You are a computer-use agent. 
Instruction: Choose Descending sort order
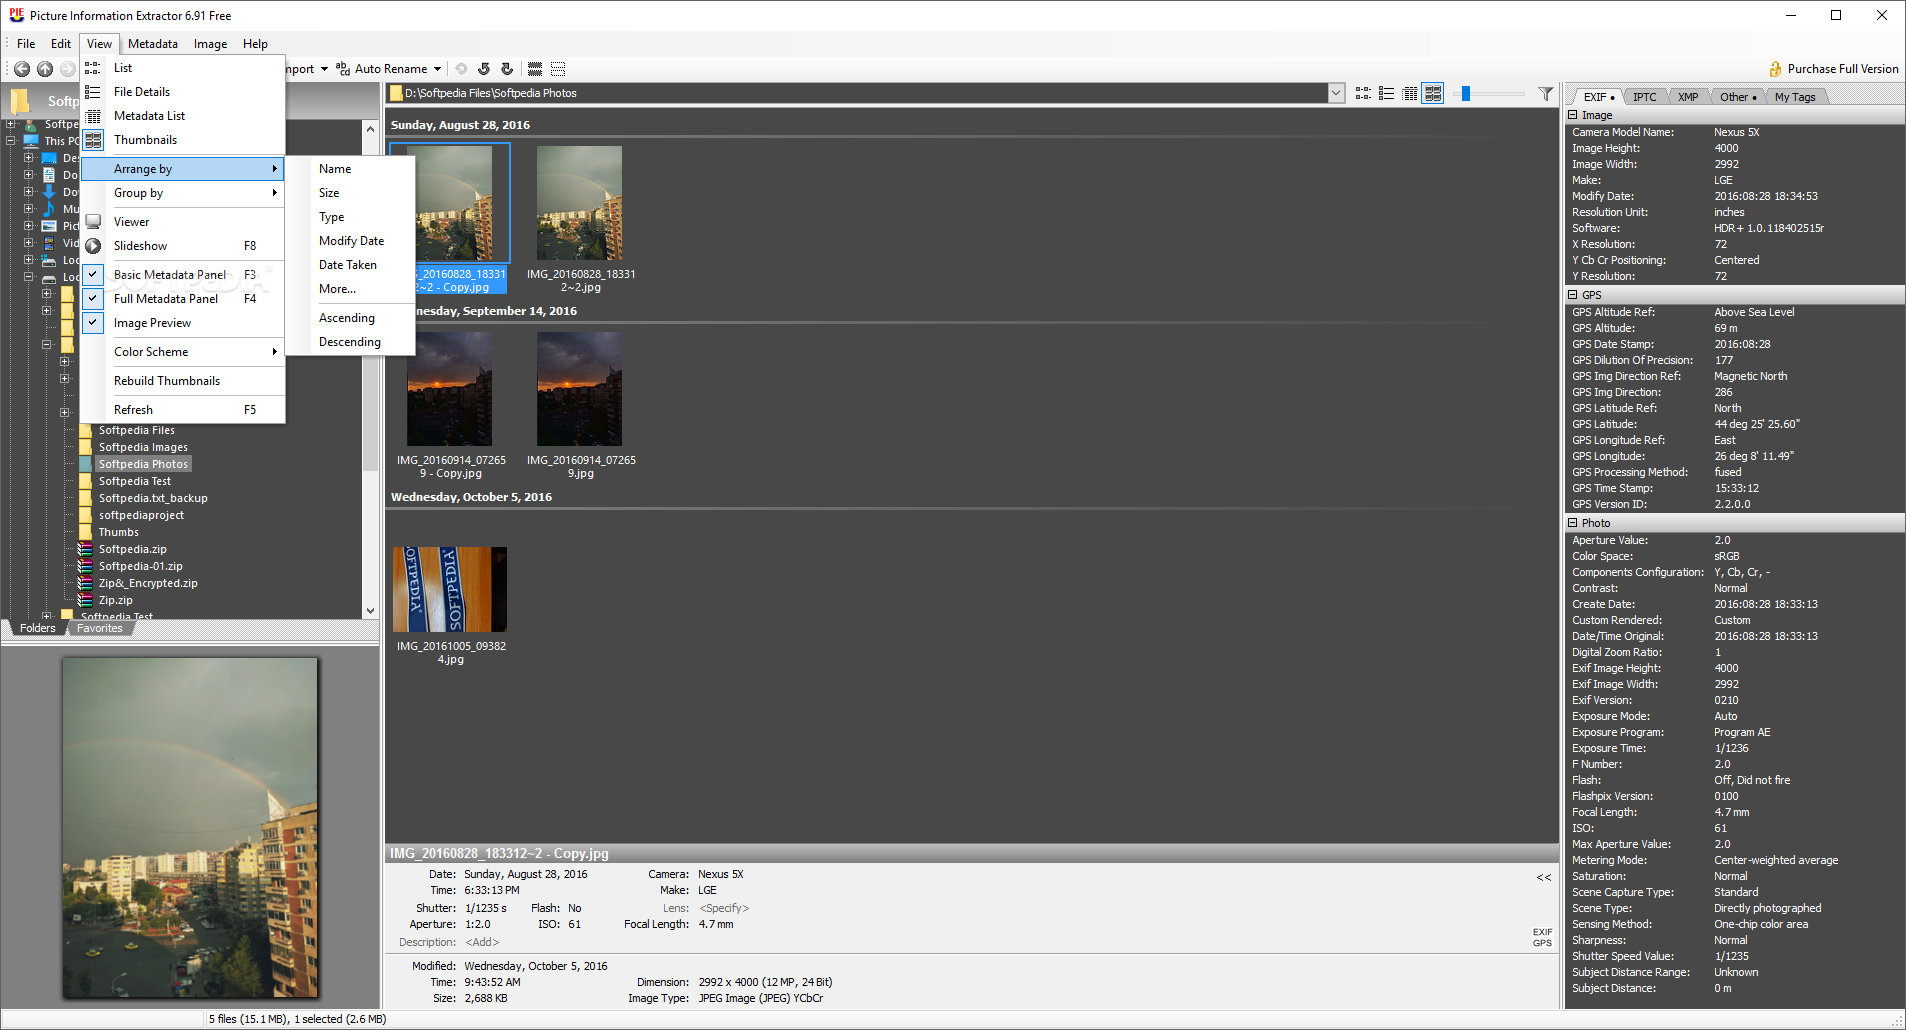350,342
